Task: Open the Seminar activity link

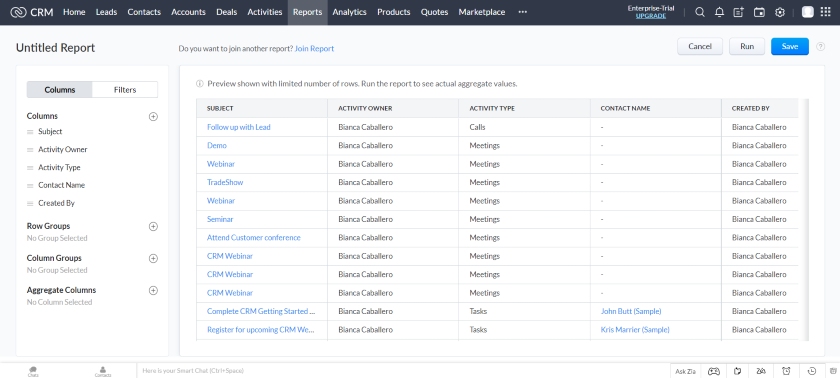Action: (220, 220)
